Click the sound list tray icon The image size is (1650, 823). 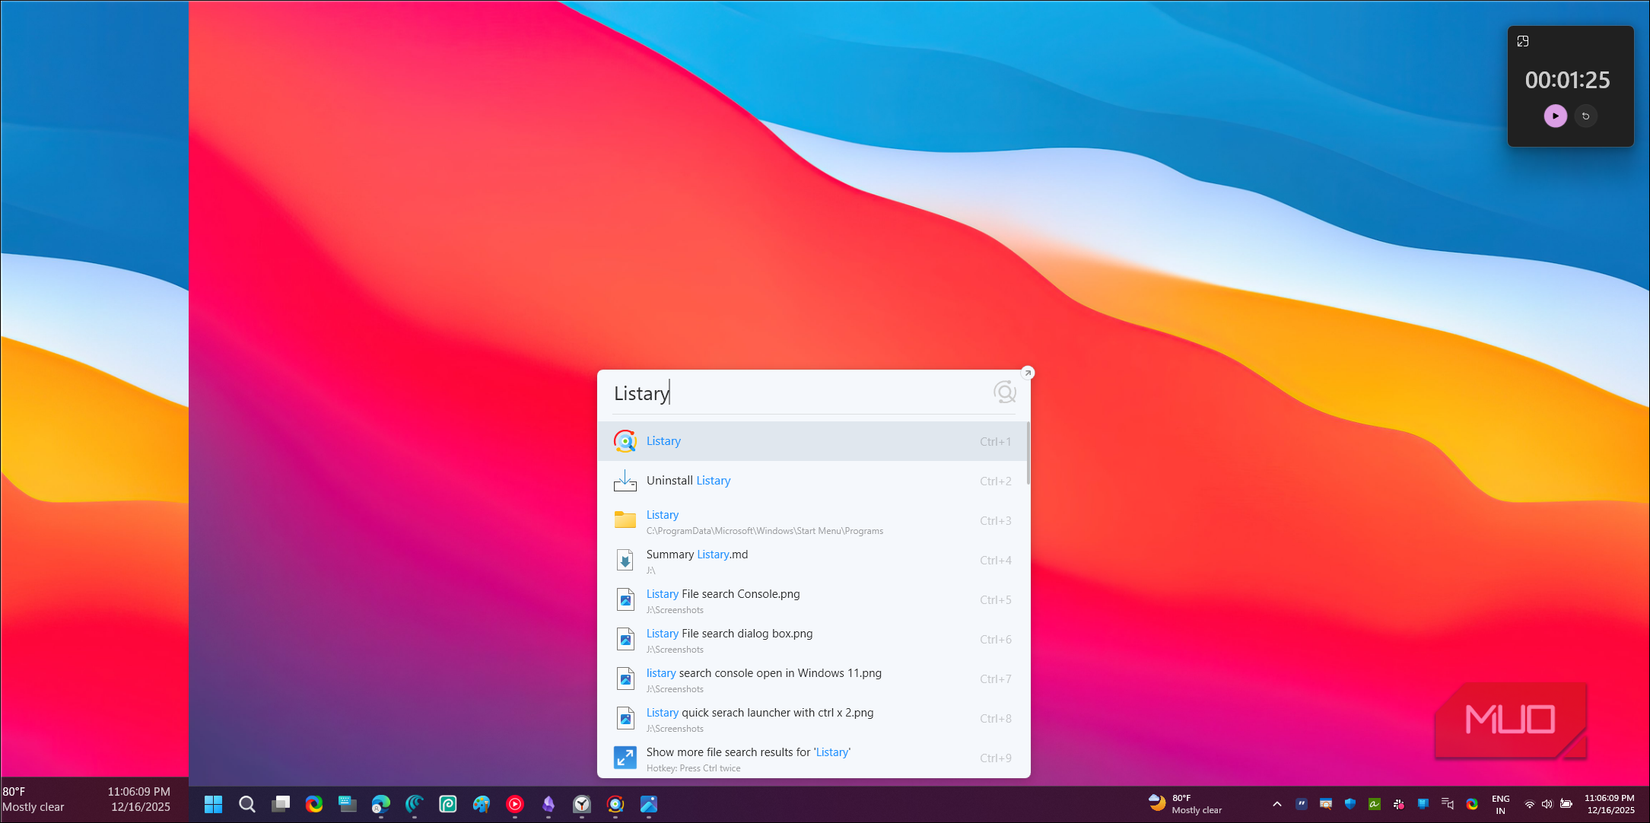pyautogui.click(x=1447, y=804)
